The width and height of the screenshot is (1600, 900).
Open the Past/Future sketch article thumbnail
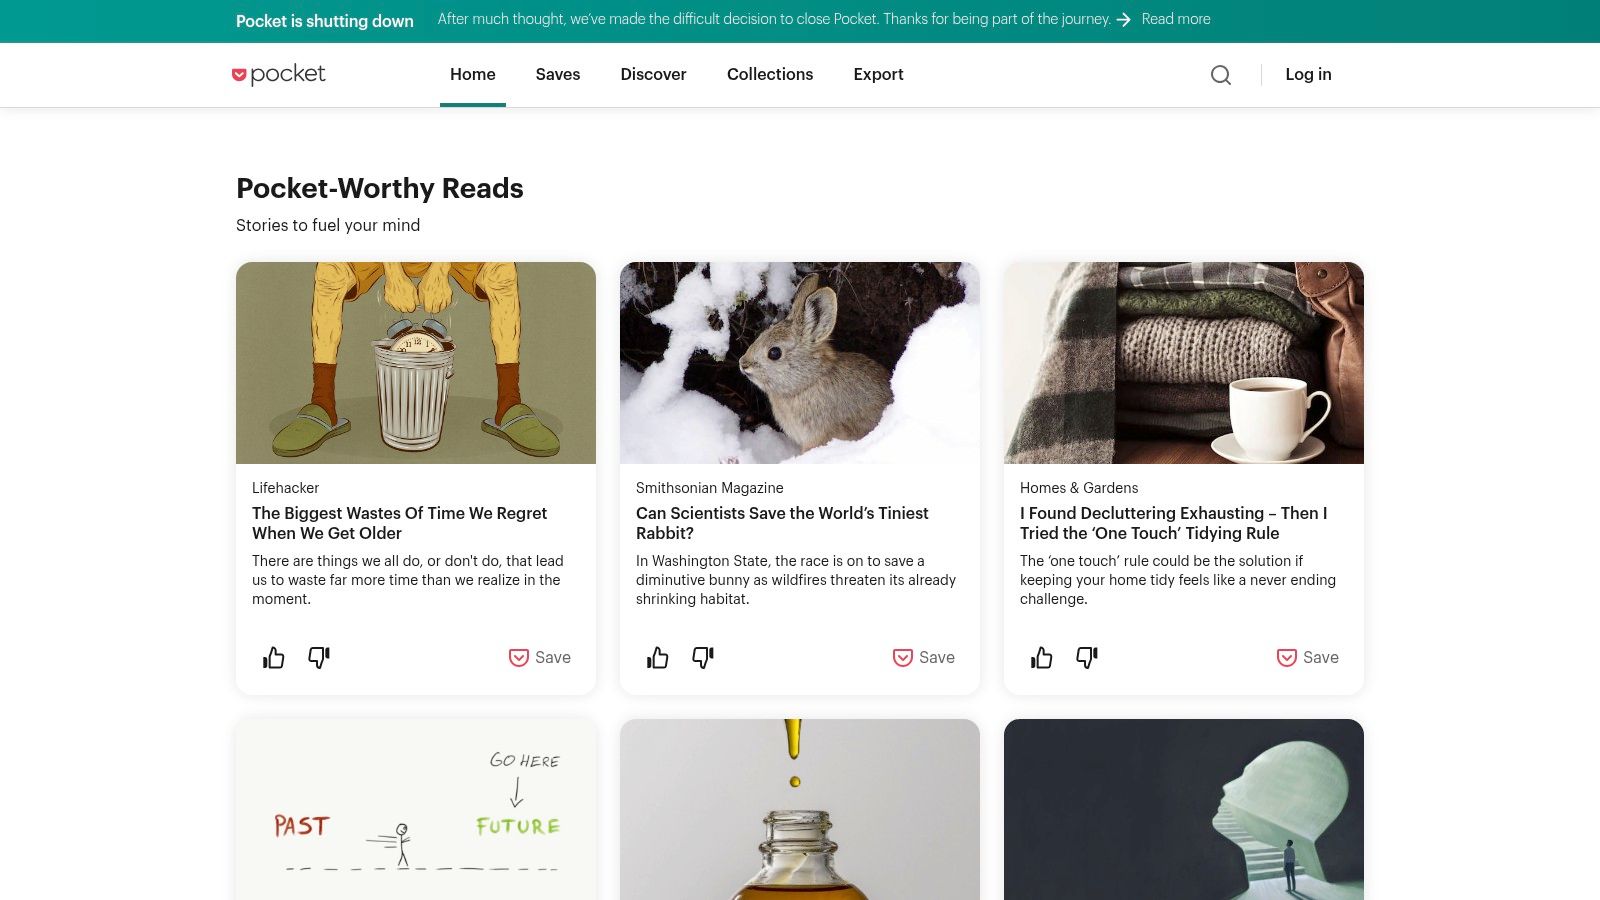coord(416,809)
